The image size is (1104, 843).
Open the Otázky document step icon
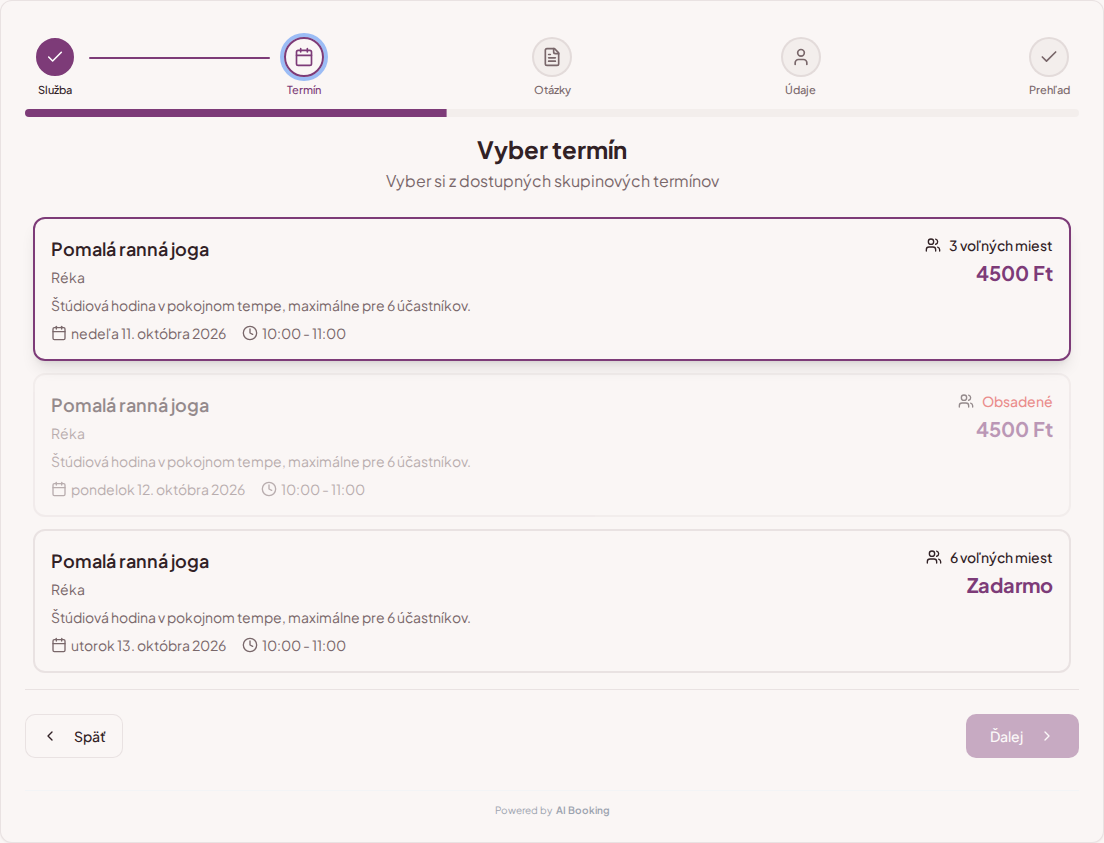[552, 57]
